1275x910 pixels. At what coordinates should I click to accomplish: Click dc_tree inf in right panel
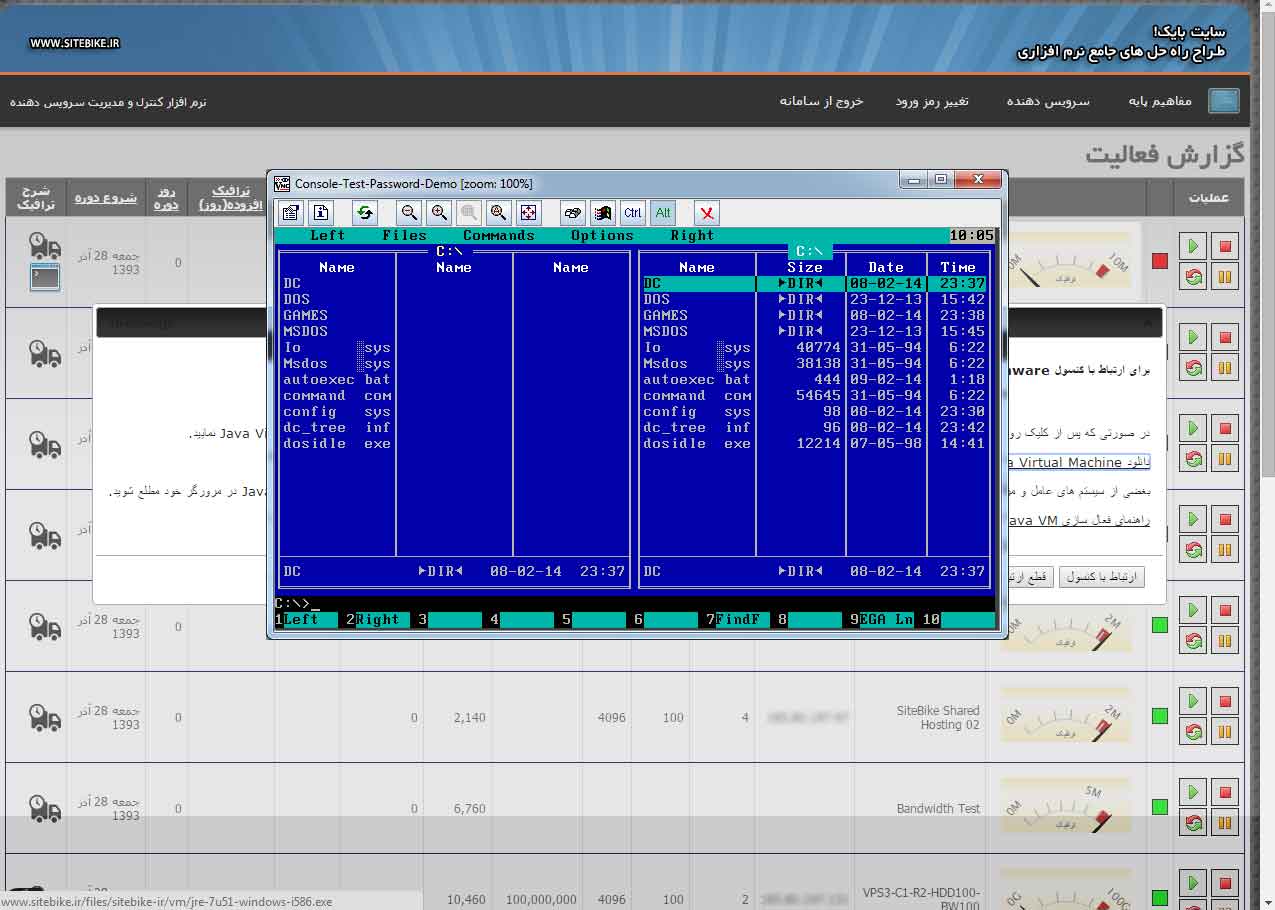pyautogui.click(x=696, y=427)
